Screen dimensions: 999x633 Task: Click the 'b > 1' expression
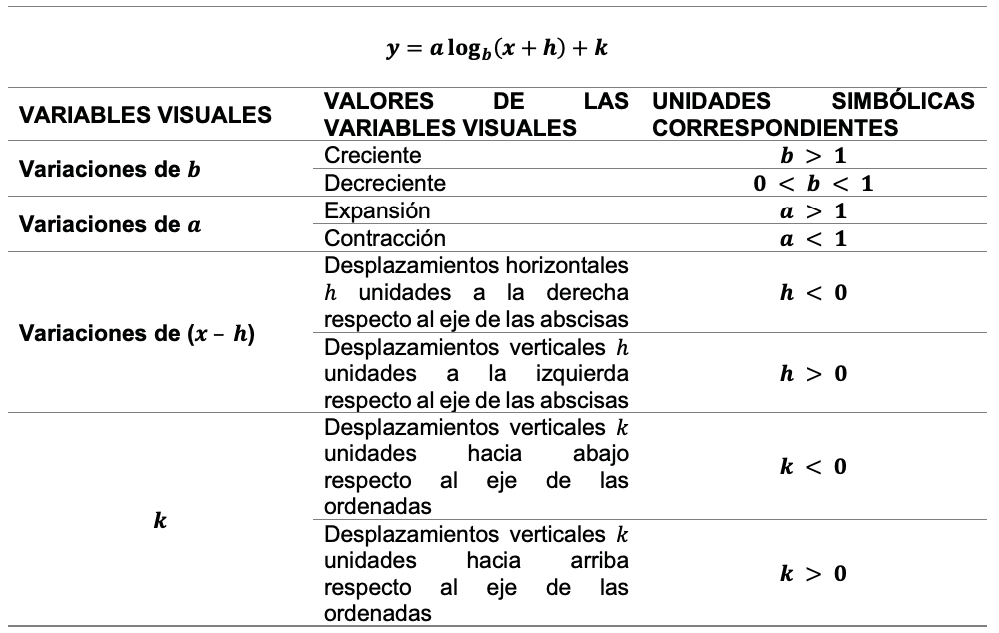(x=812, y=156)
